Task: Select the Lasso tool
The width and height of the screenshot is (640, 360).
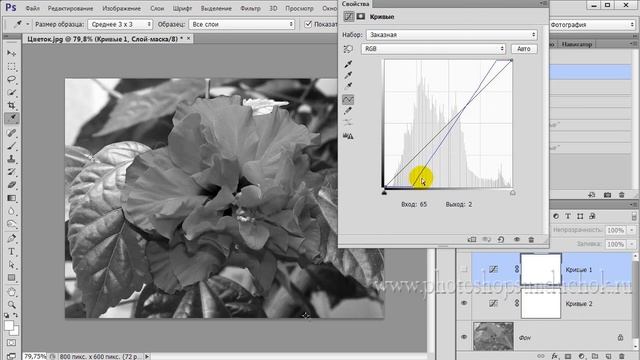Action: tap(11, 79)
